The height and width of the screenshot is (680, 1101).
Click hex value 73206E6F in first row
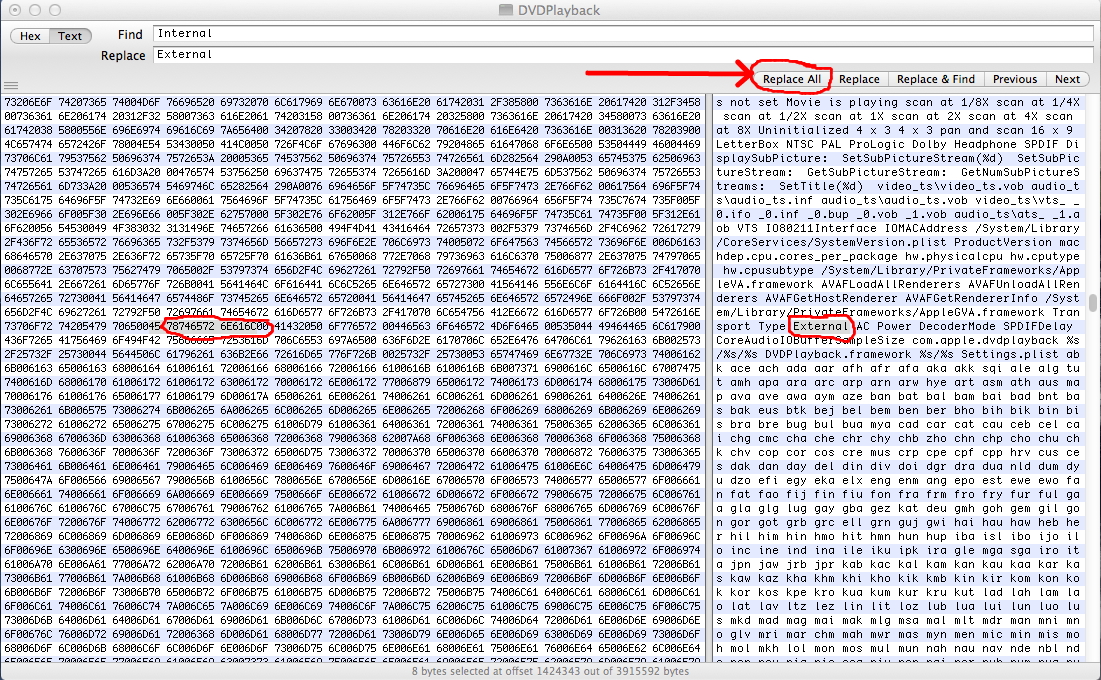tap(28, 102)
